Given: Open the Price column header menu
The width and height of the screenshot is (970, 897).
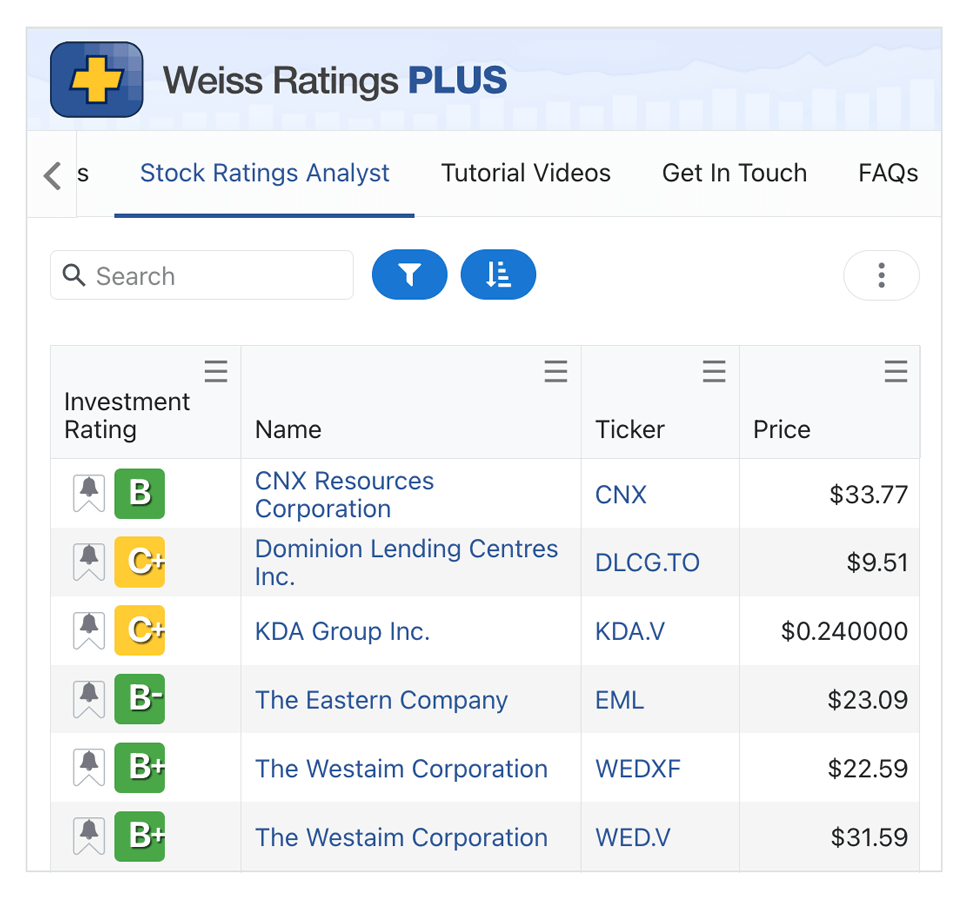Looking at the screenshot, I should coord(896,371).
